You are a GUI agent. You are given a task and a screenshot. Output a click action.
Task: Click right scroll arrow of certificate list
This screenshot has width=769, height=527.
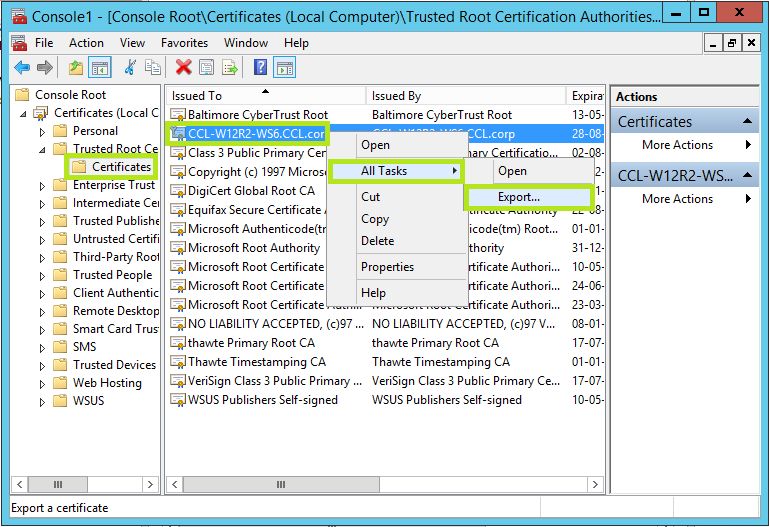(x=595, y=484)
